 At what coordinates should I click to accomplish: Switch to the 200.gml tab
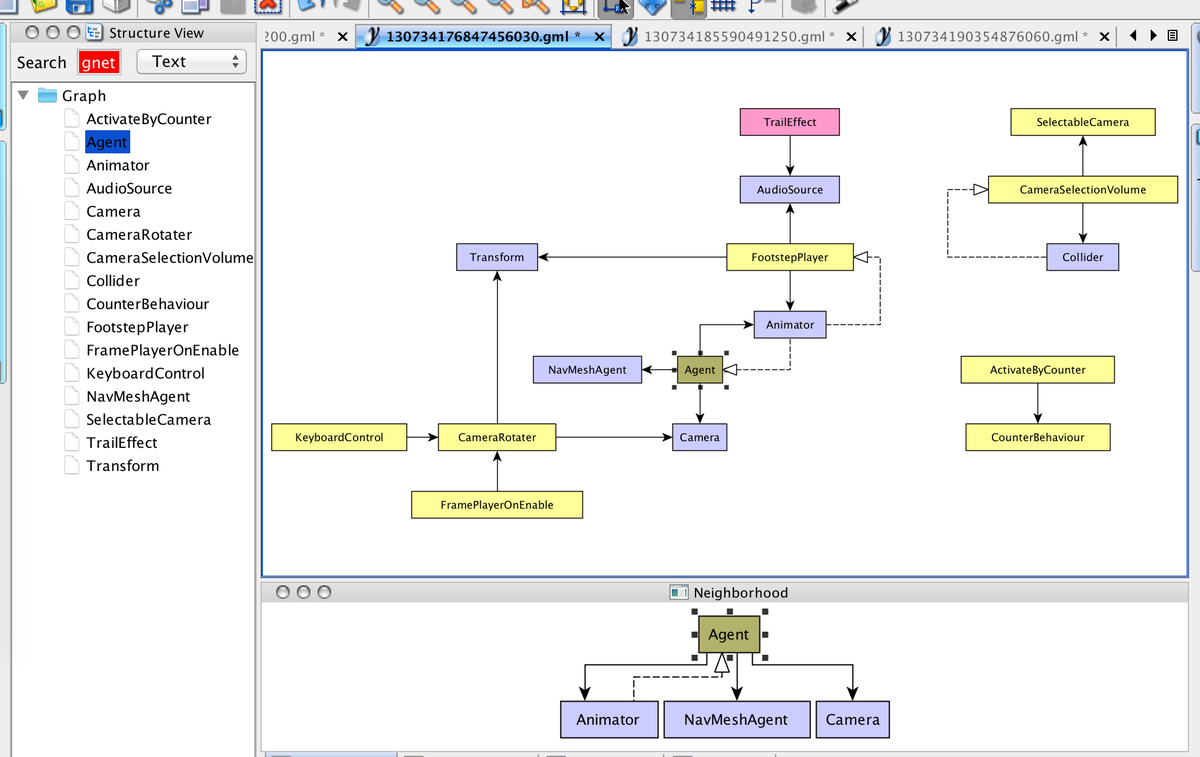point(294,37)
